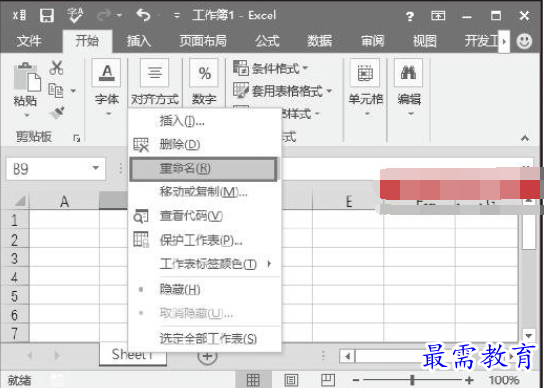Select row 5 header

pyautogui.click(x=15, y=296)
